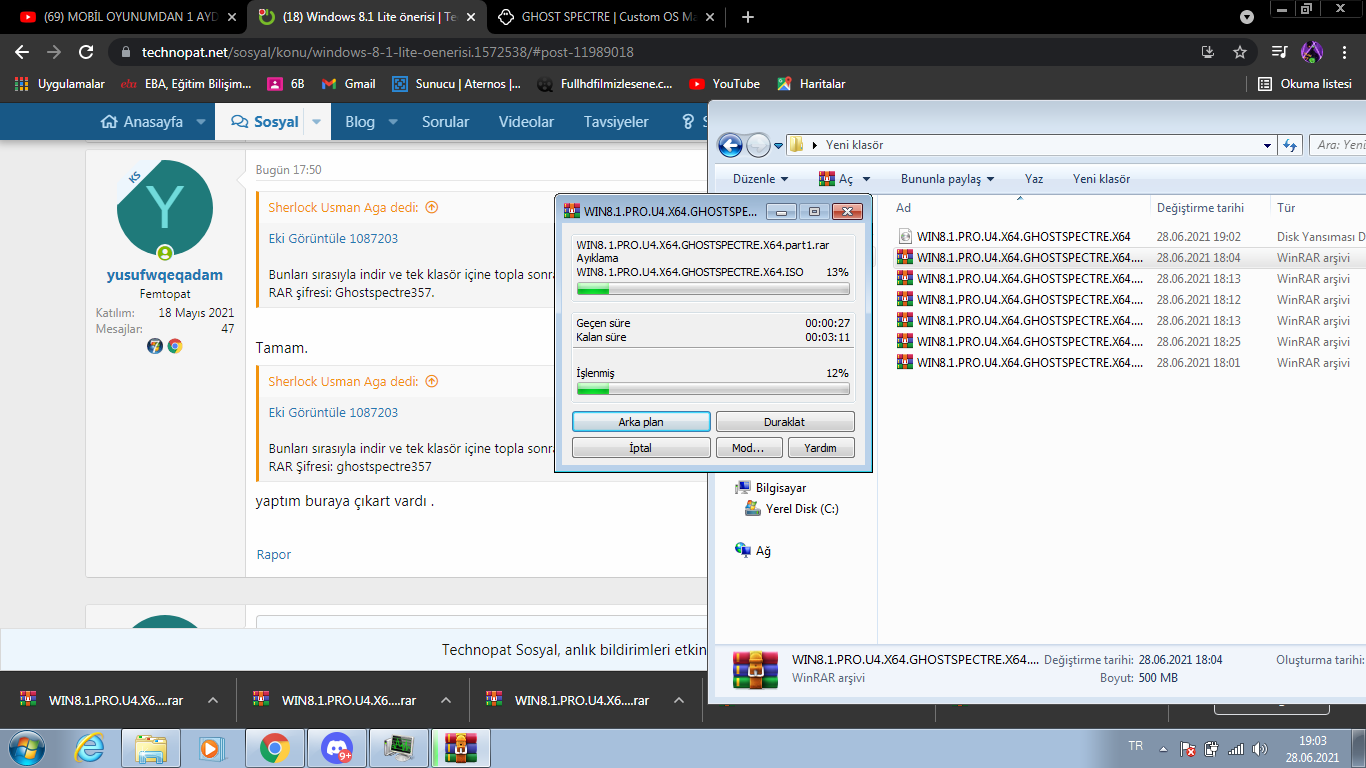
Task: Open the Chrome profile avatar
Action: [x=1311, y=52]
